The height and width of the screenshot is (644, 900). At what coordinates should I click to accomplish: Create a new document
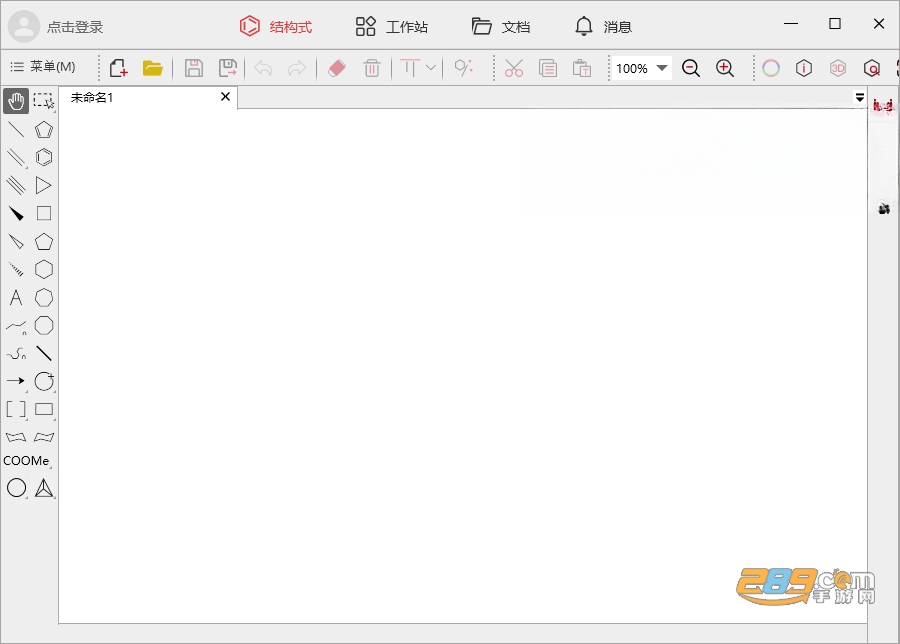point(118,68)
